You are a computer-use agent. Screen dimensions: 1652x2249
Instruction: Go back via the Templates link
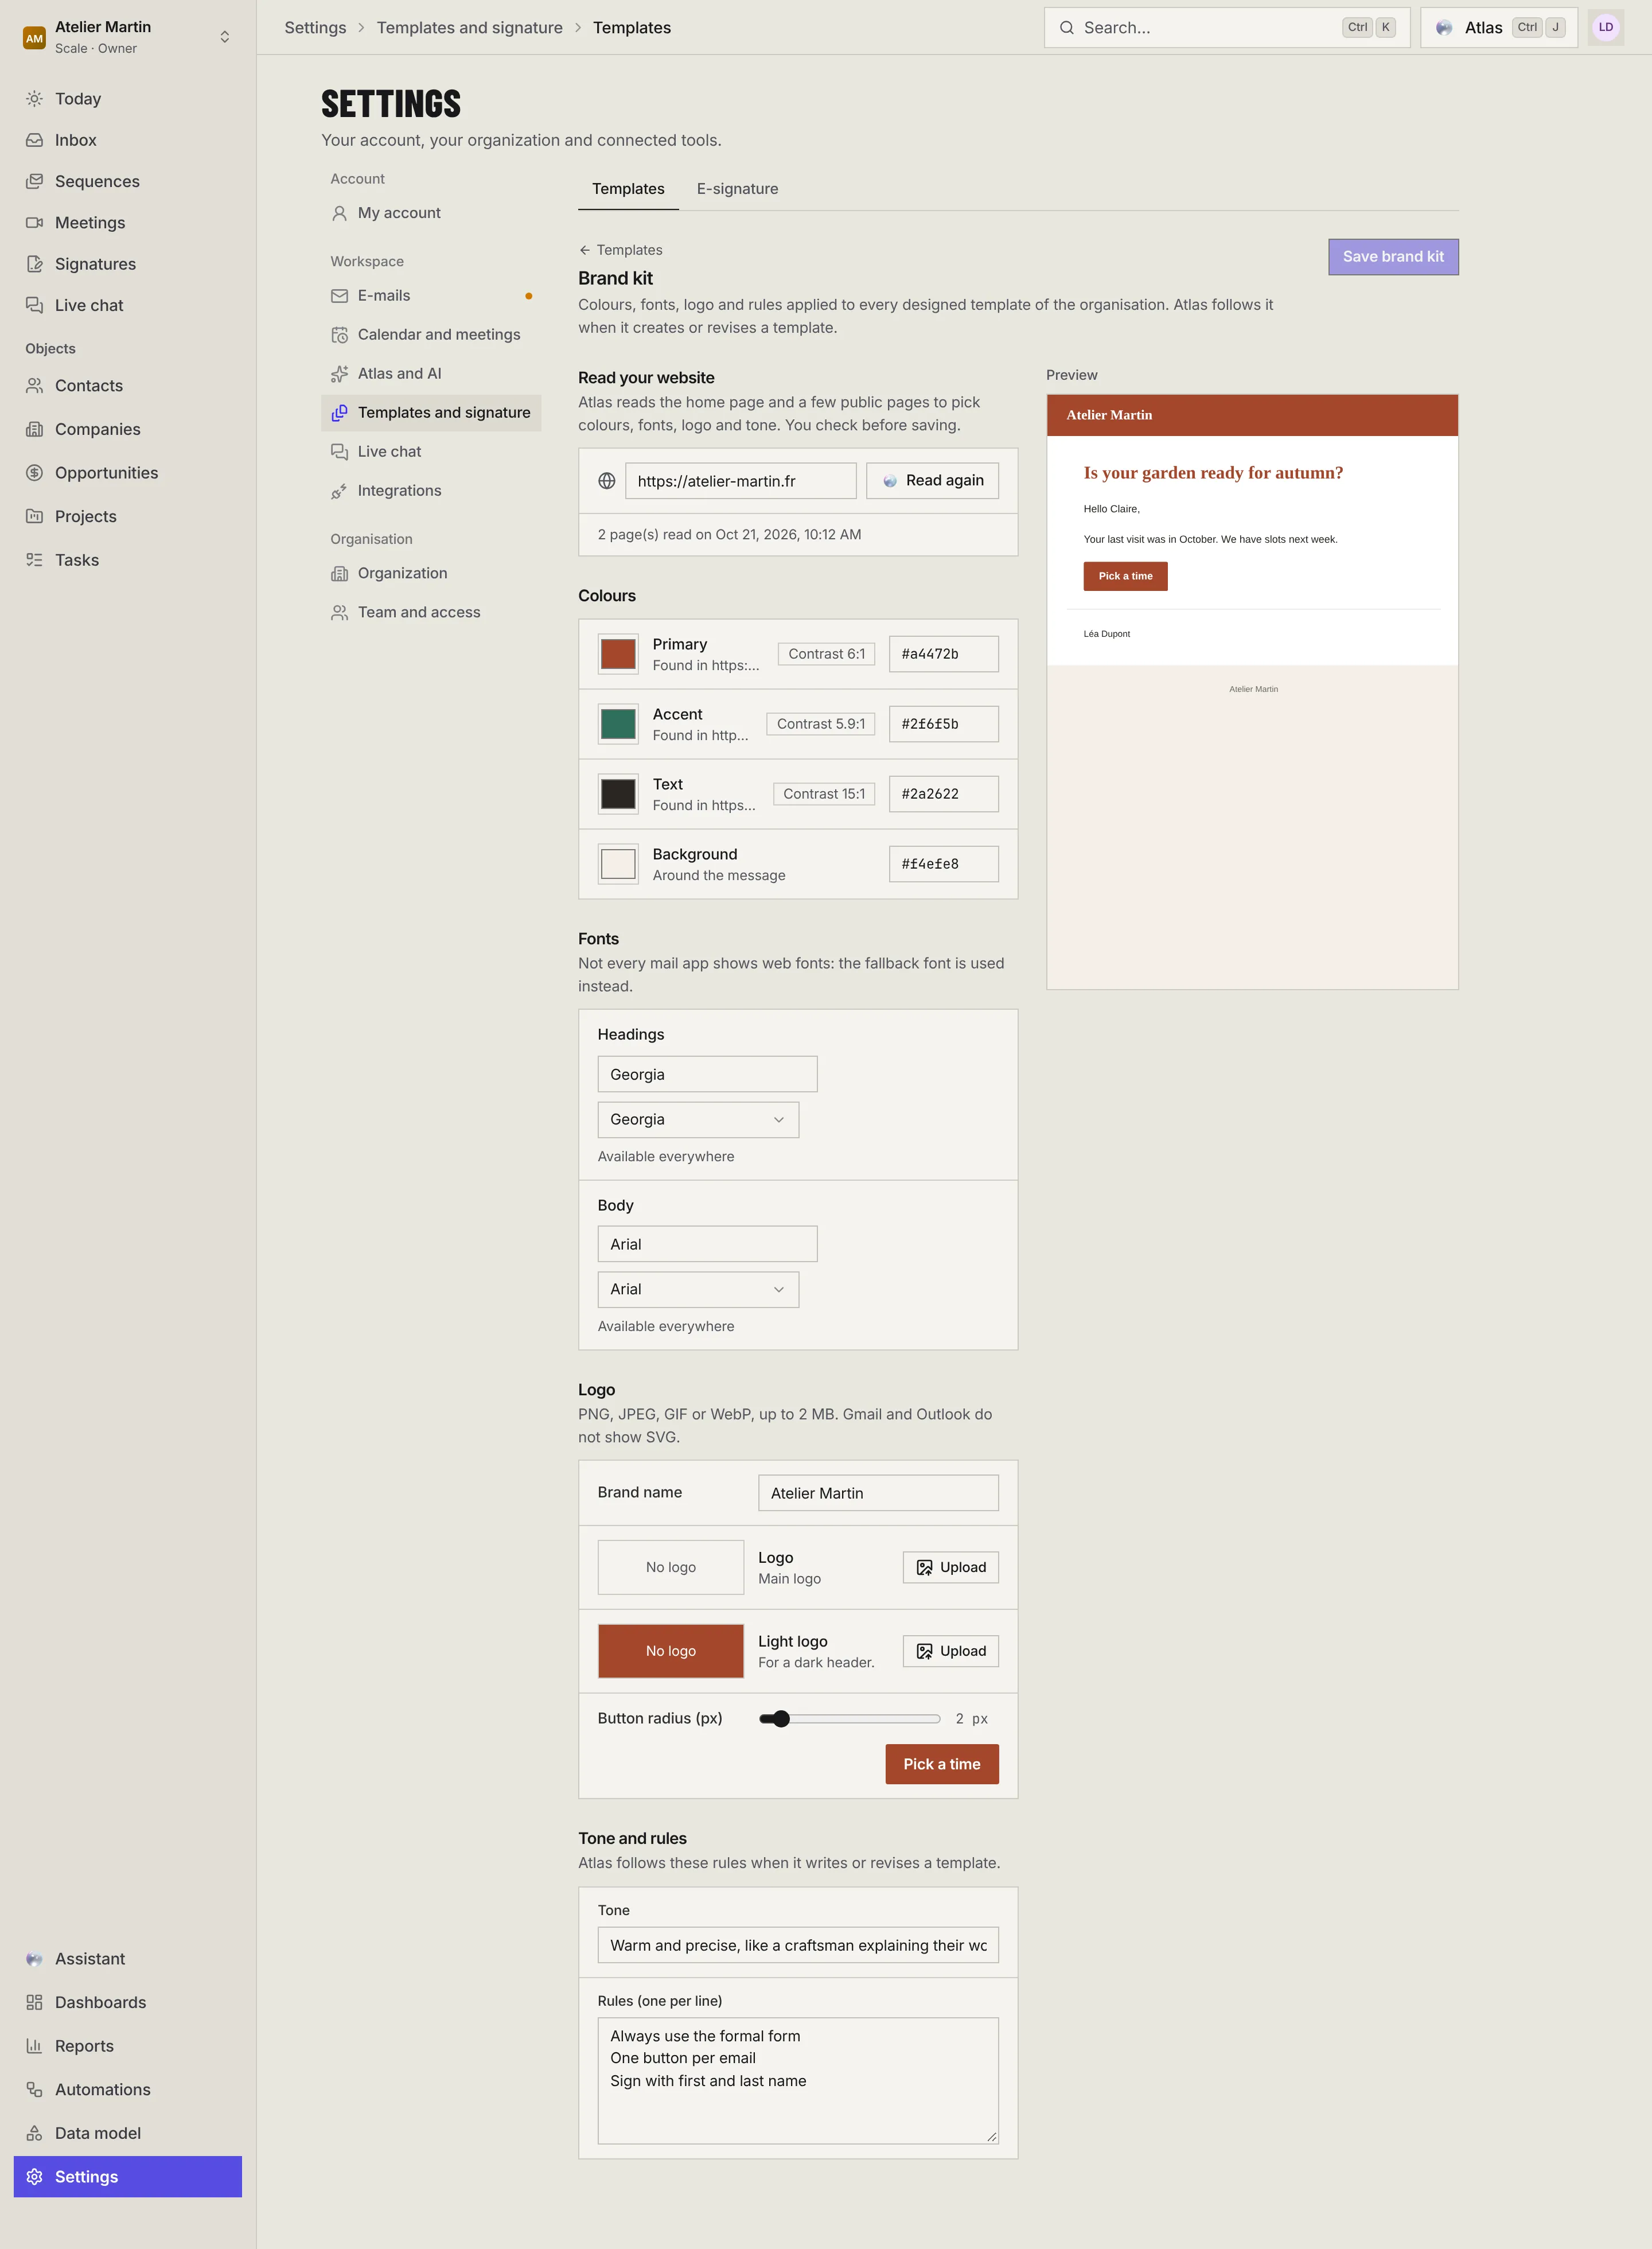tap(620, 250)
